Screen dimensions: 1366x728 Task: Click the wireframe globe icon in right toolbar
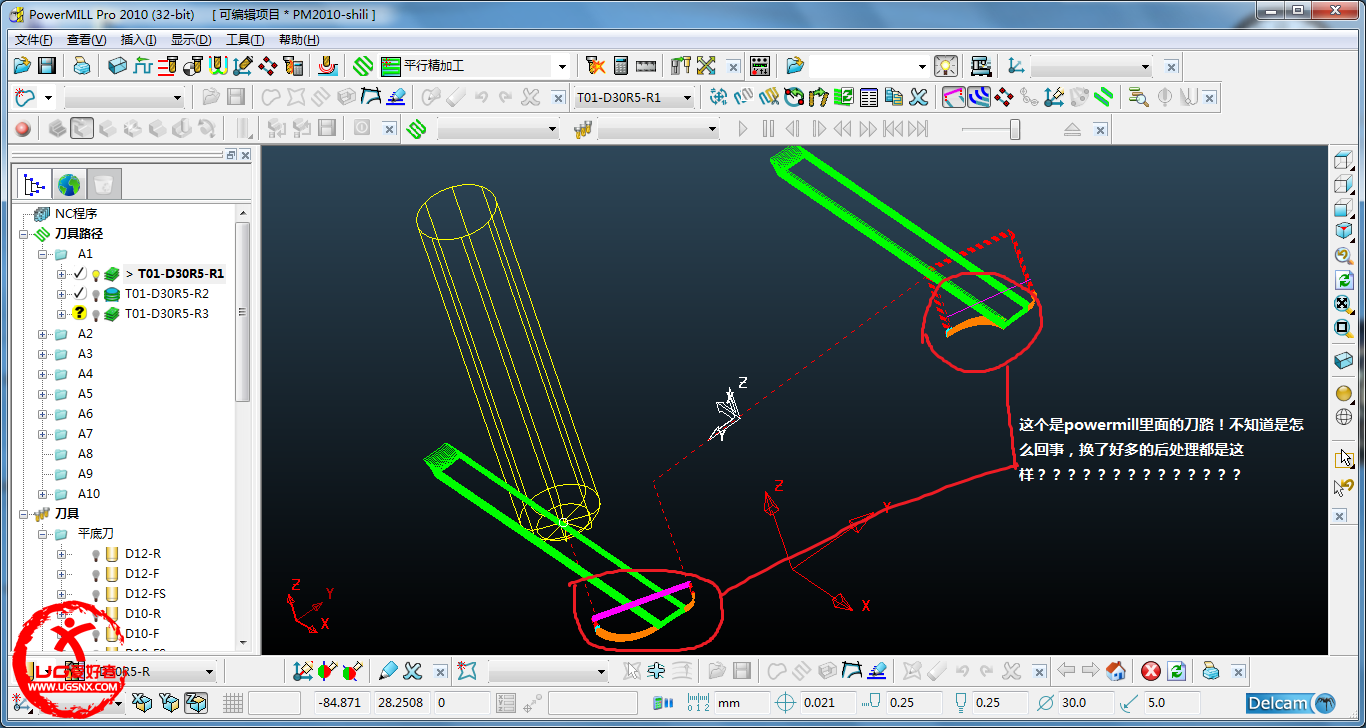(1344, 417)
